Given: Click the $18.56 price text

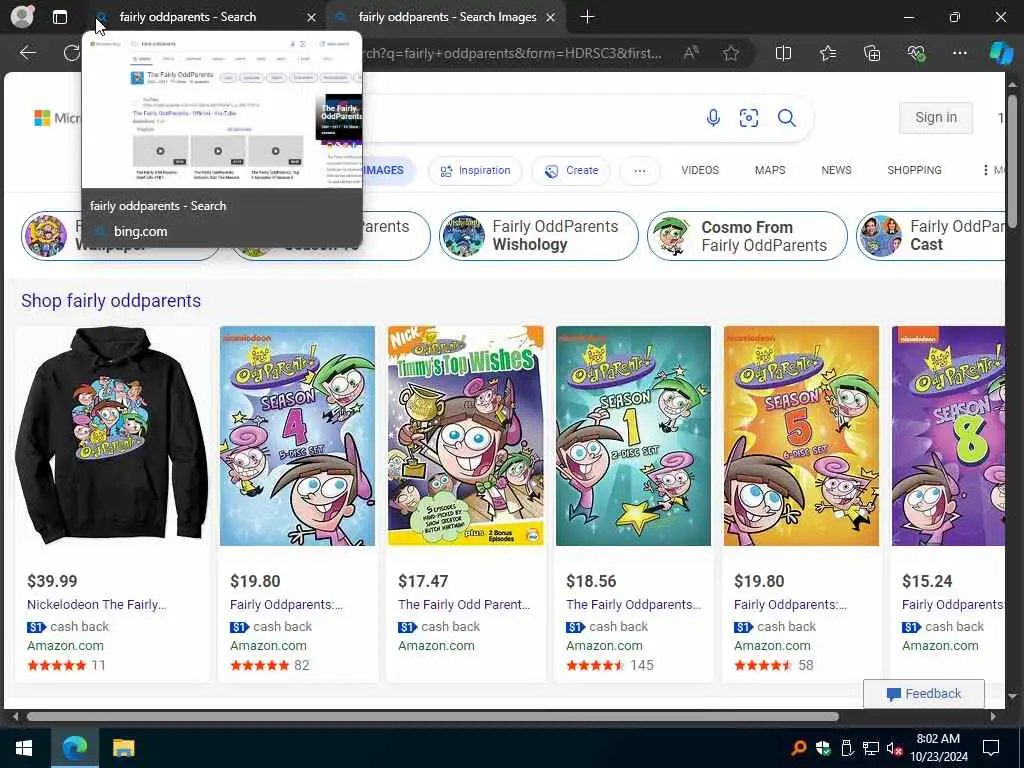Looking at the screenshot, I should point(591,581).
